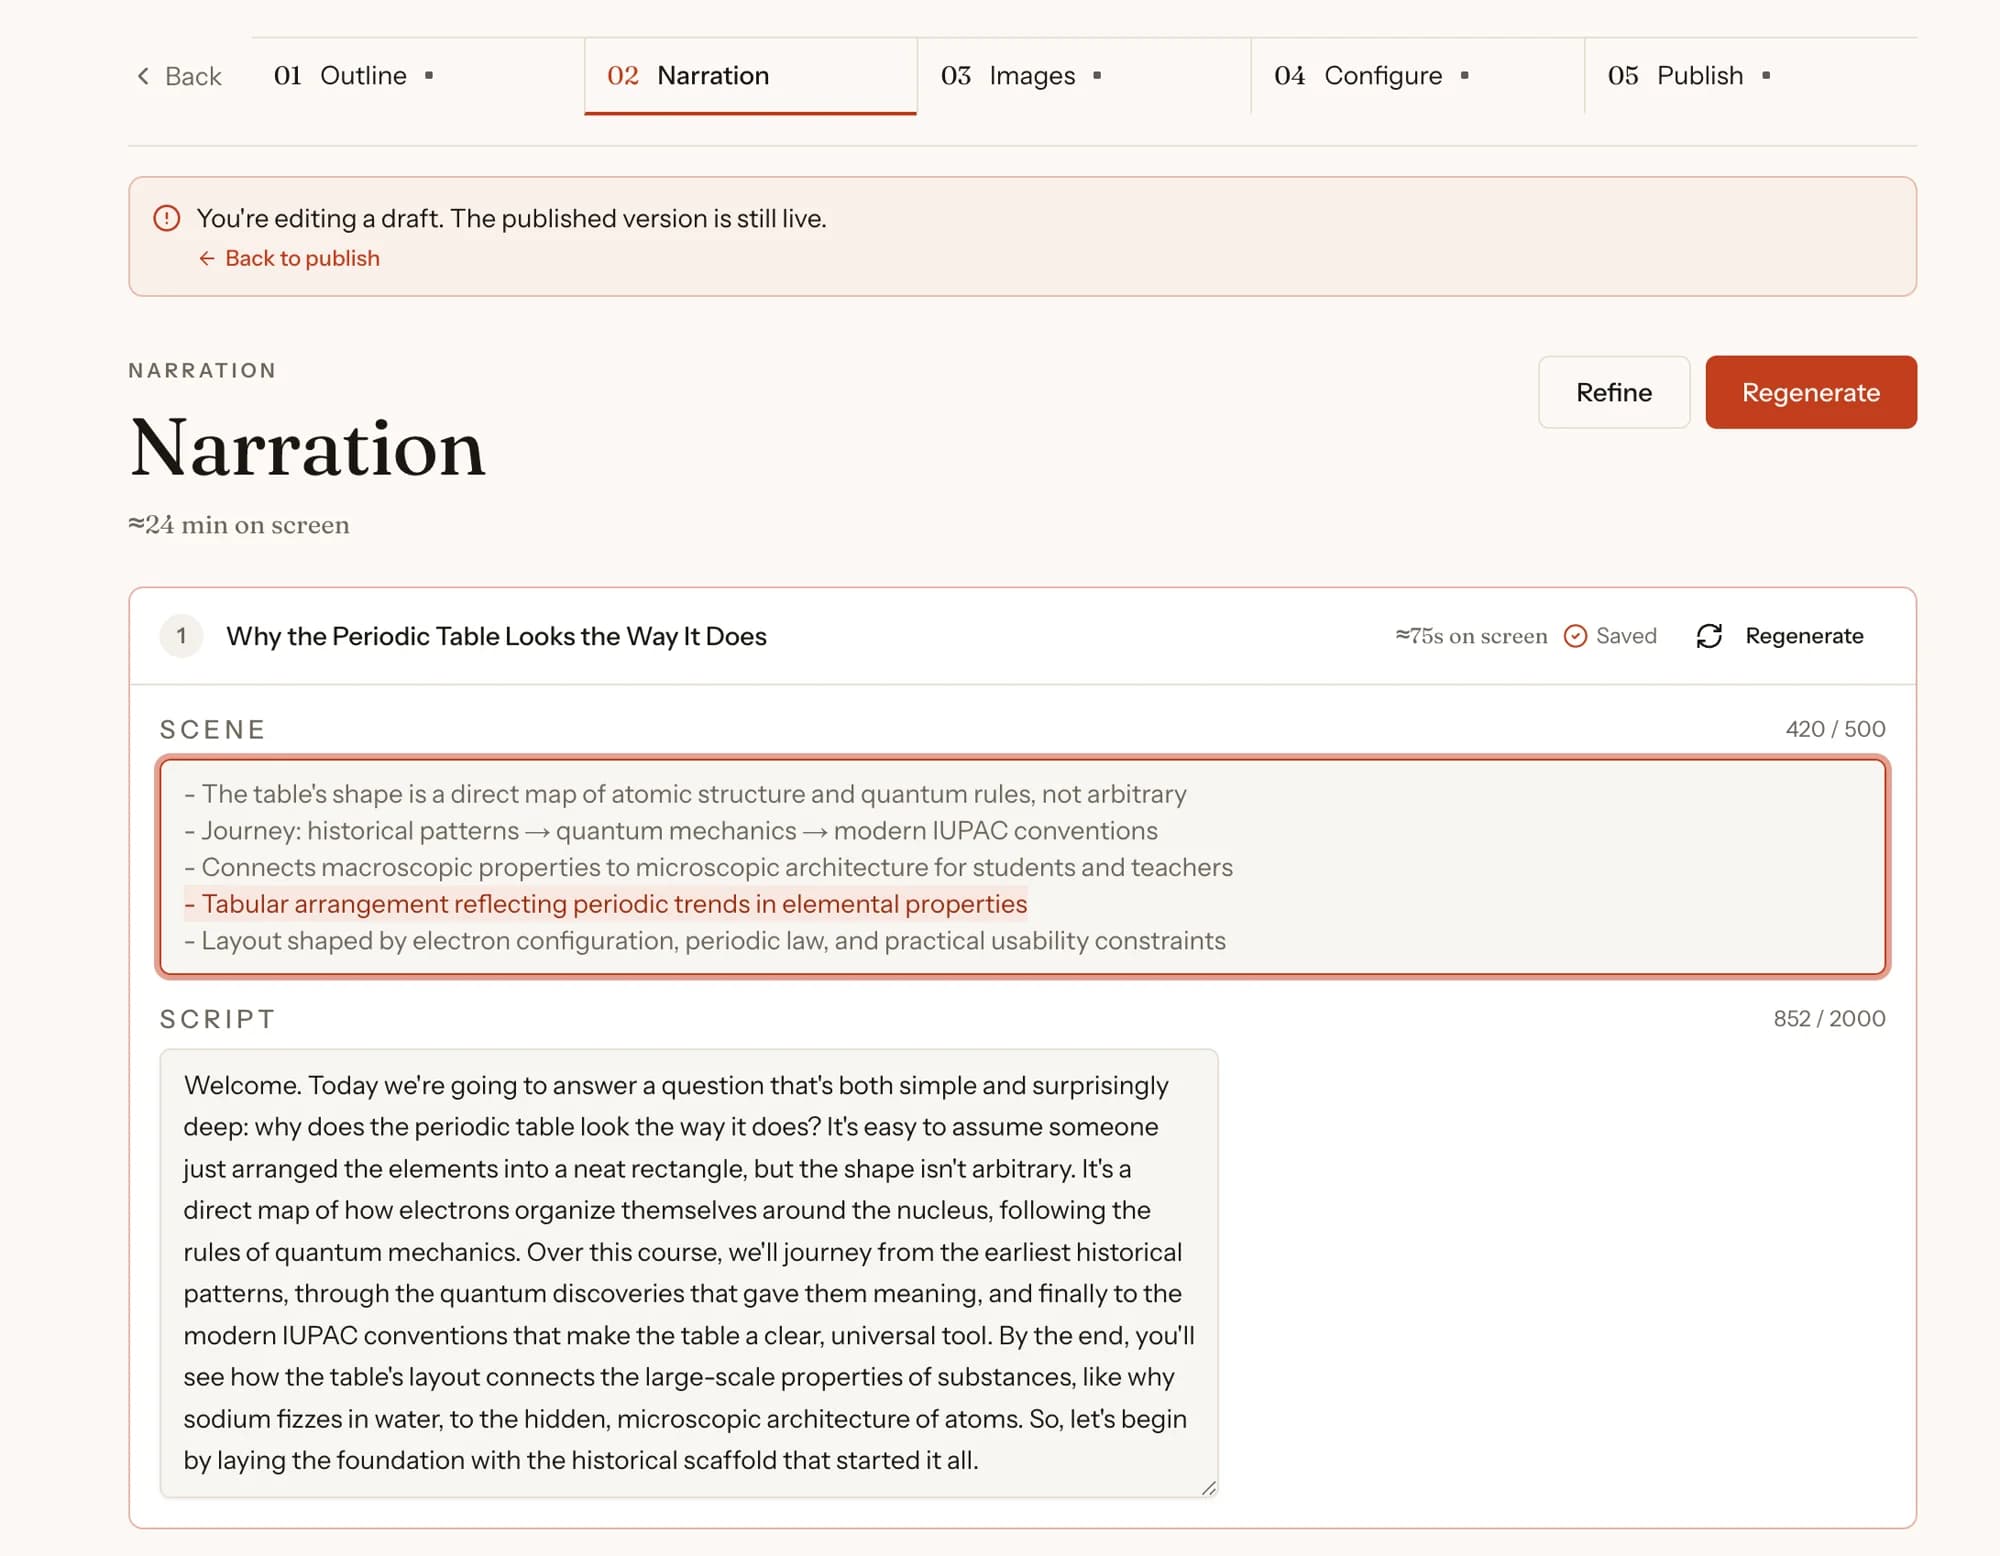The width and height of the screenshot is (2000, 1556).
Task: Click the Layout shaped by electron configuration line
Action: click(x=705, y=941)
